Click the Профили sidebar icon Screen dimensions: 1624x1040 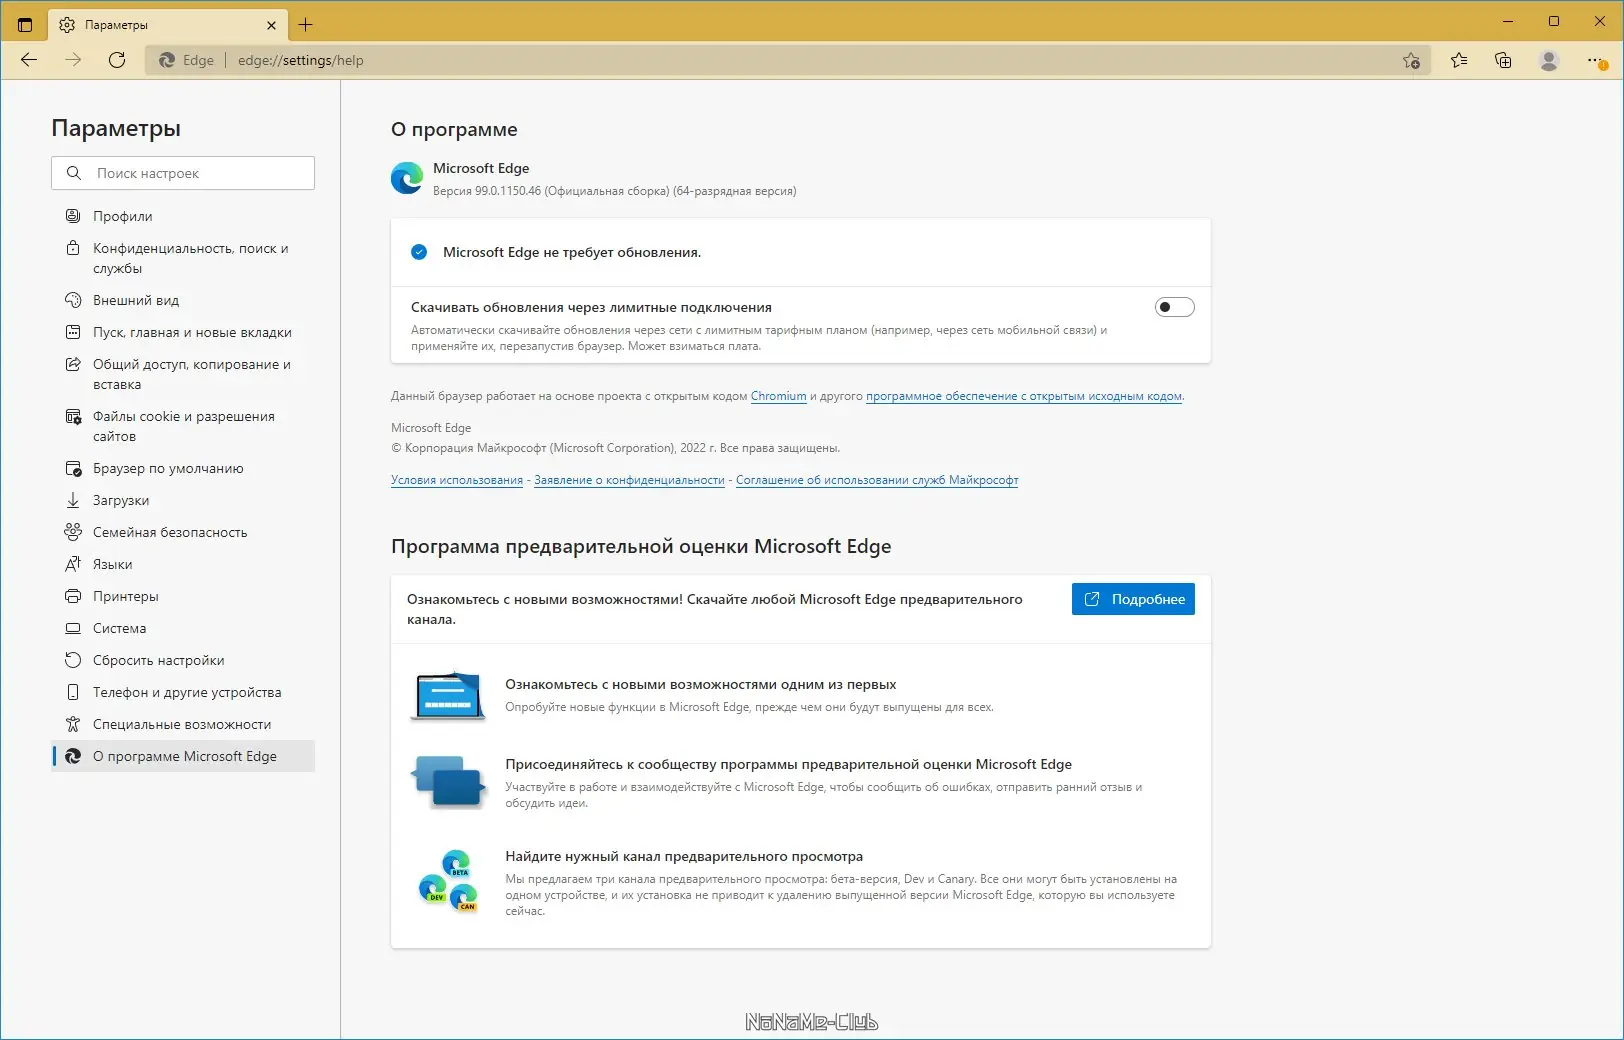[x=73, y=216]
